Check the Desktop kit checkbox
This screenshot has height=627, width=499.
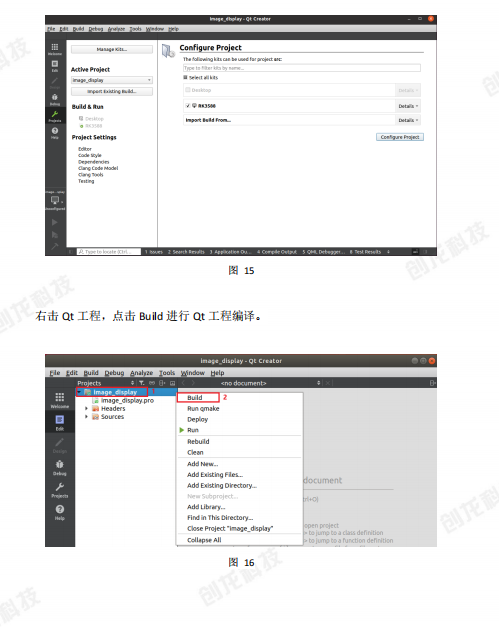pyautogui.click(x=188, y=90)
